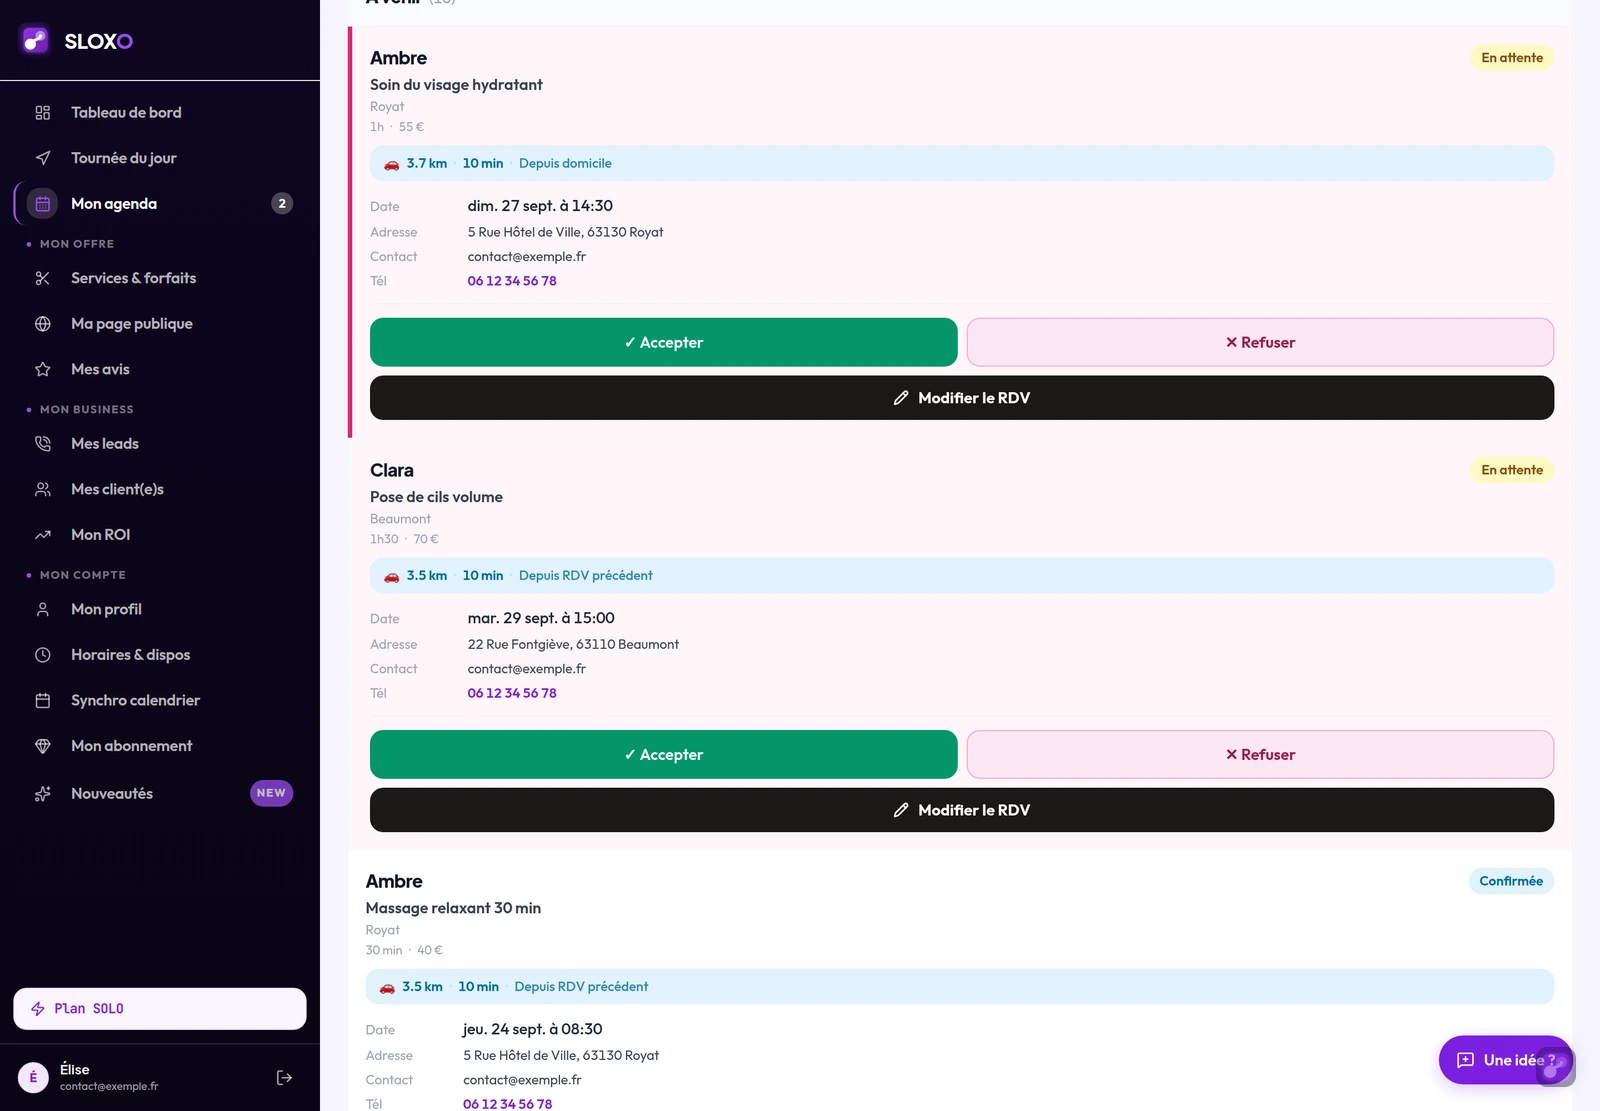Select the Mon agenda calendar icon
The height and width of the screenshot is (1111, 1600).
pos(43,204)
